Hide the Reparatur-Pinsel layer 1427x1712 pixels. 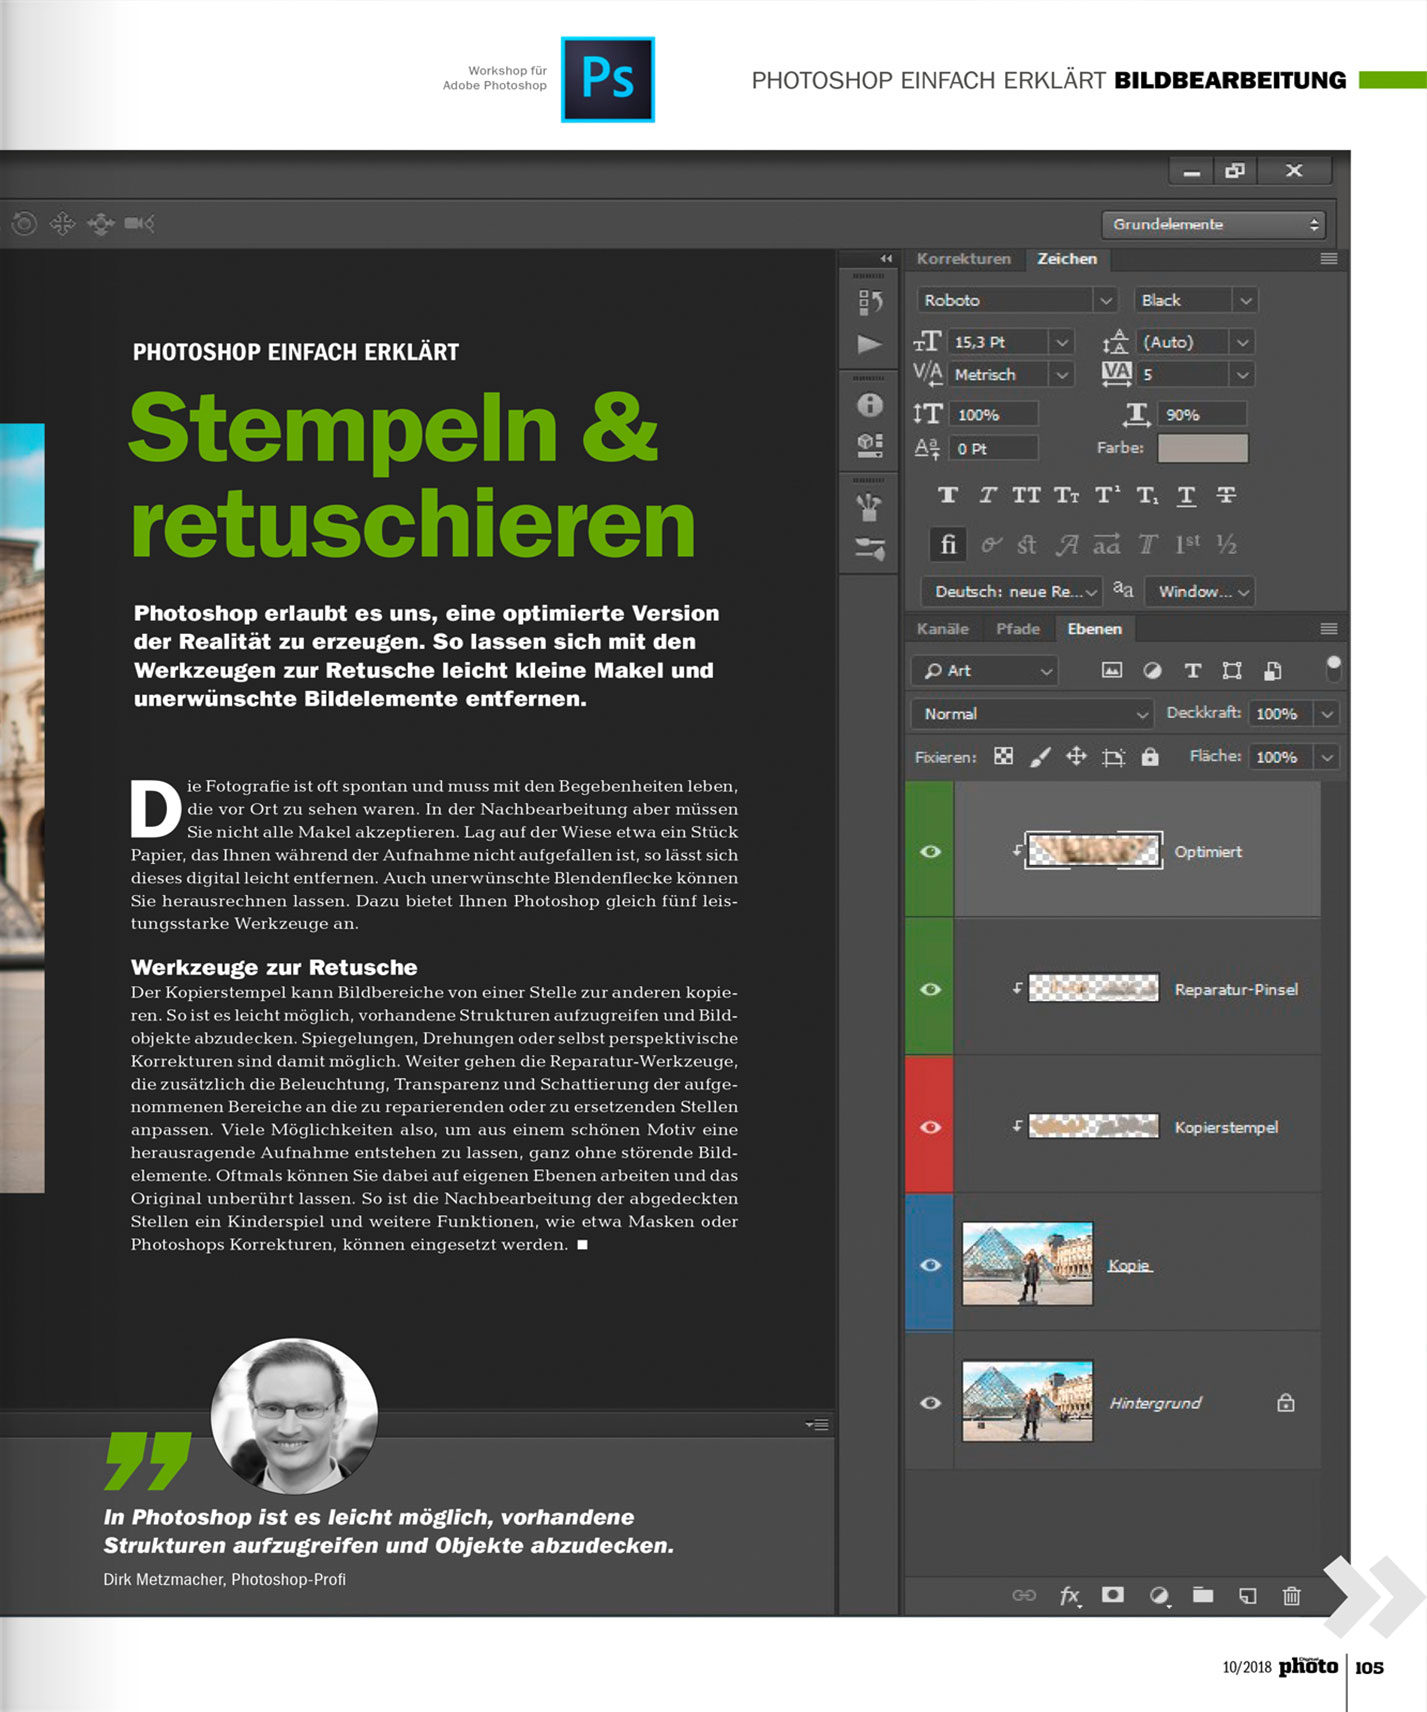[x=930, y=989]
